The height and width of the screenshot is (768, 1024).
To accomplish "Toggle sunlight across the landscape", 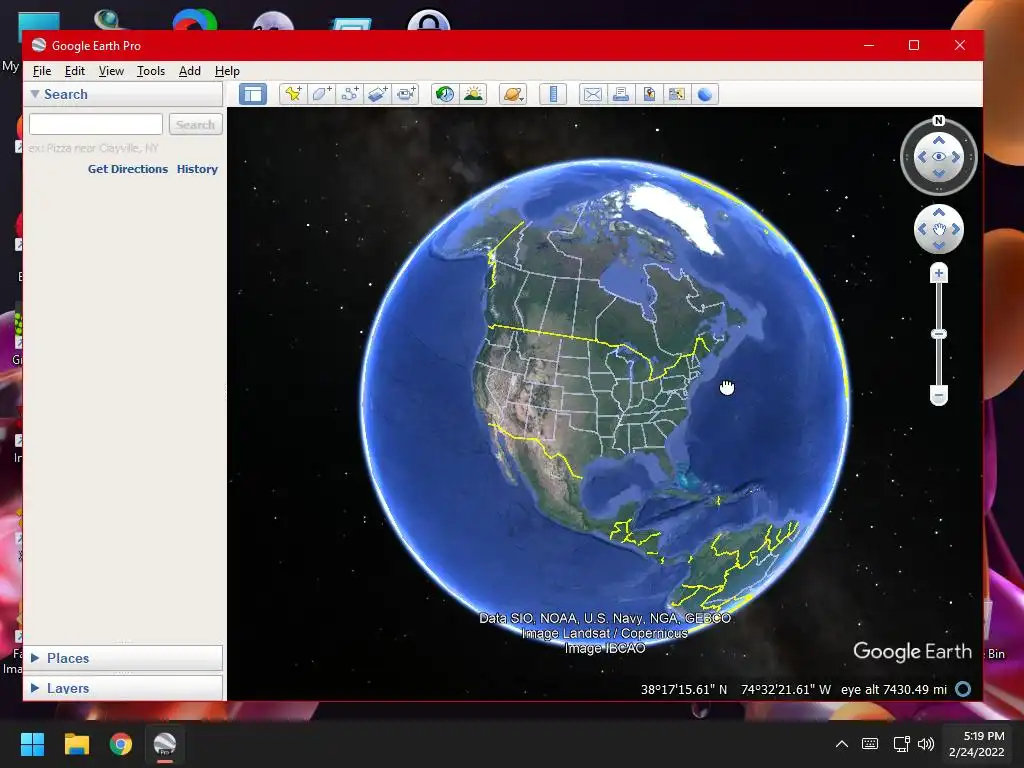I will pyautogui.click(x=473, y=94).
